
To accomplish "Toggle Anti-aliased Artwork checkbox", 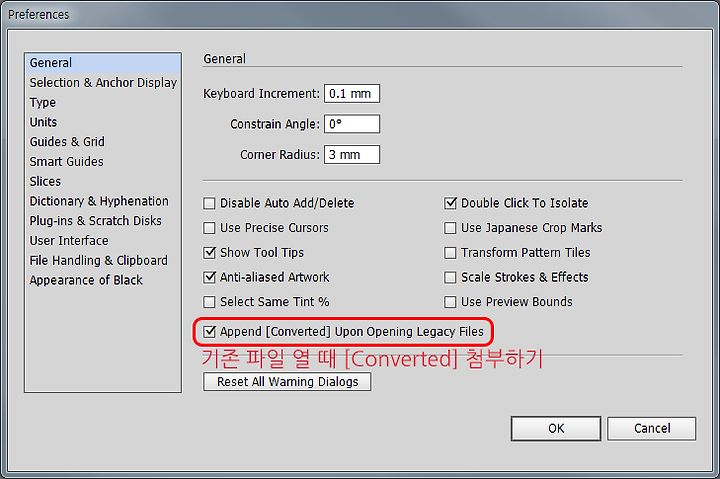I will coord(209,277).
